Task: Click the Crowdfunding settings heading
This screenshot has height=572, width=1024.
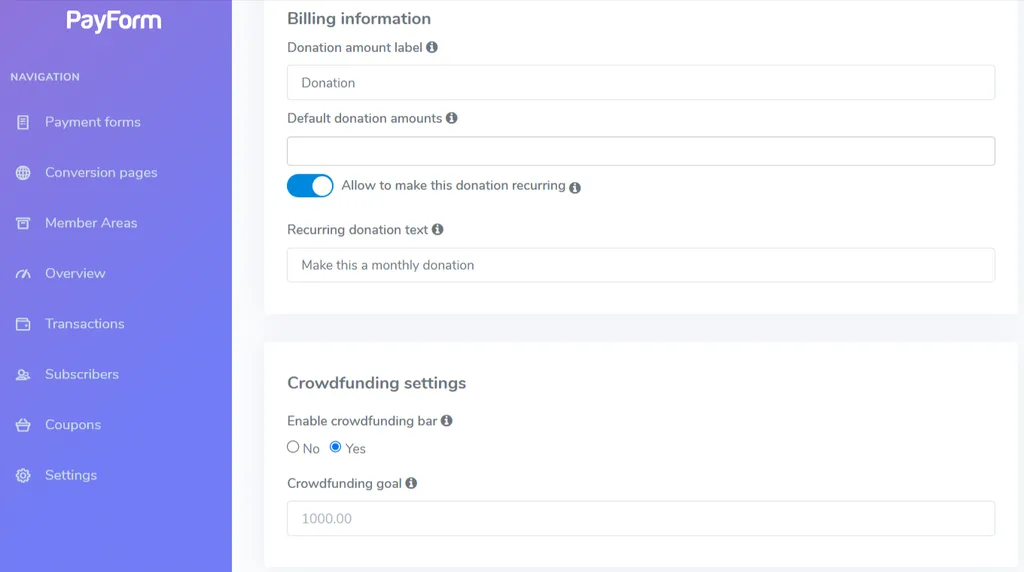Action: pos(377,383)
